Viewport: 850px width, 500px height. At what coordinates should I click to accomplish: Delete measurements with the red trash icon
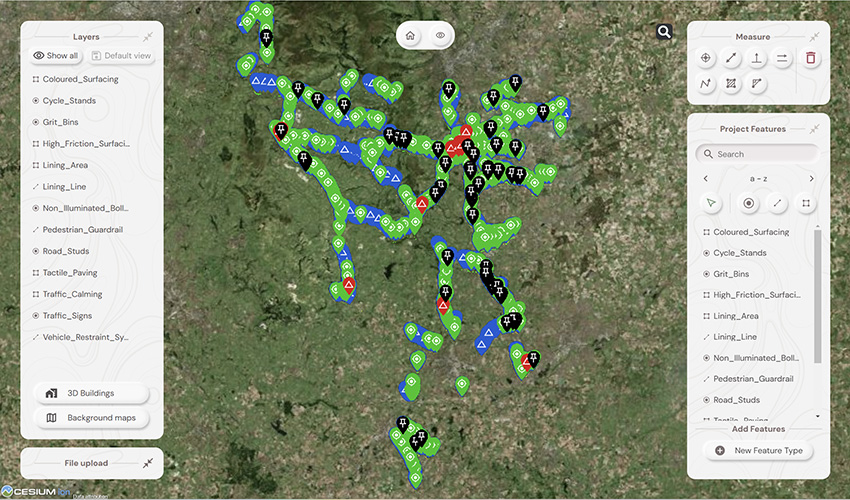(810, 59)
